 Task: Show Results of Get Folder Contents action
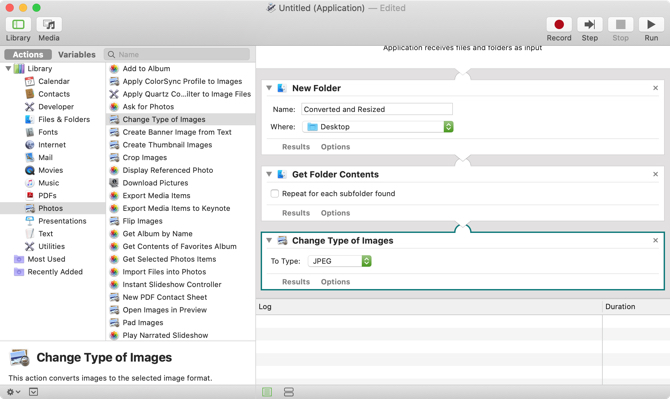tap(296, 213)
